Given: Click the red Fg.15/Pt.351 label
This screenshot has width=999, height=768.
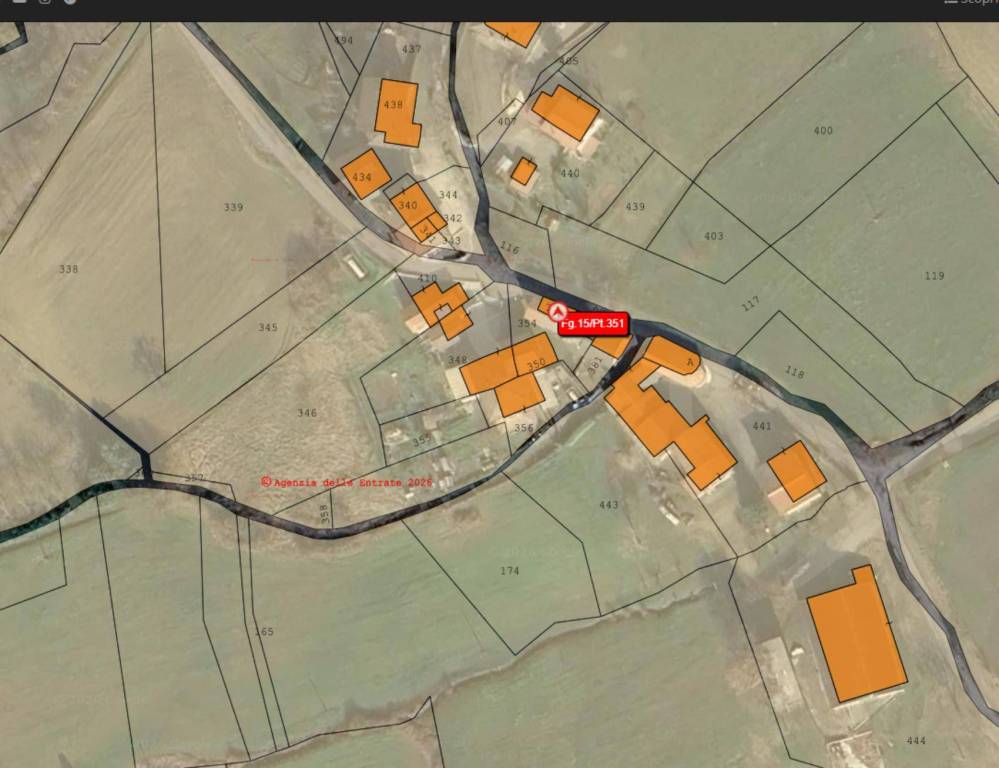Looking at the screenshot, I should [x=594, y=324].
